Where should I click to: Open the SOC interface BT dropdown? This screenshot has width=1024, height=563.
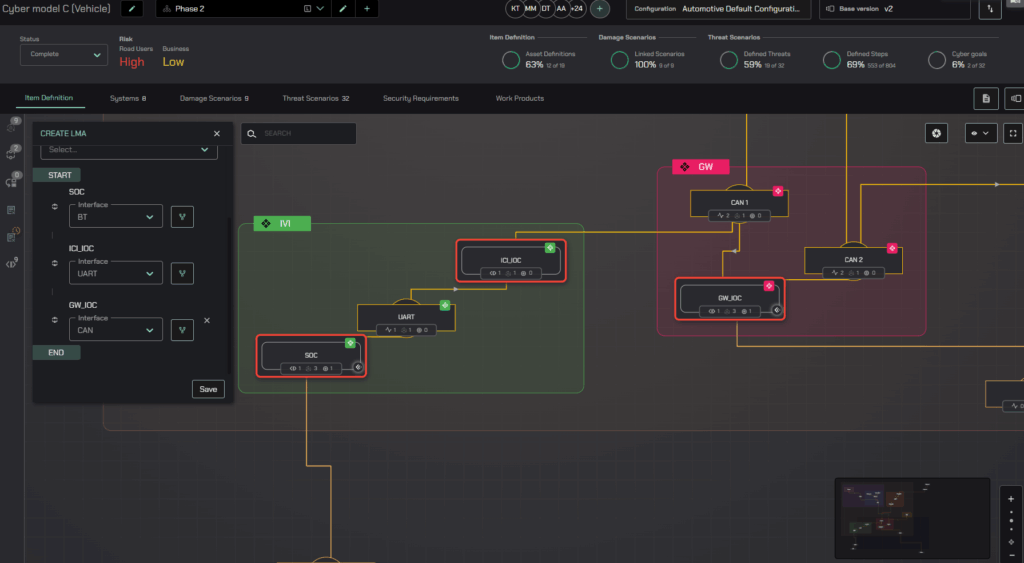point(116,217)
